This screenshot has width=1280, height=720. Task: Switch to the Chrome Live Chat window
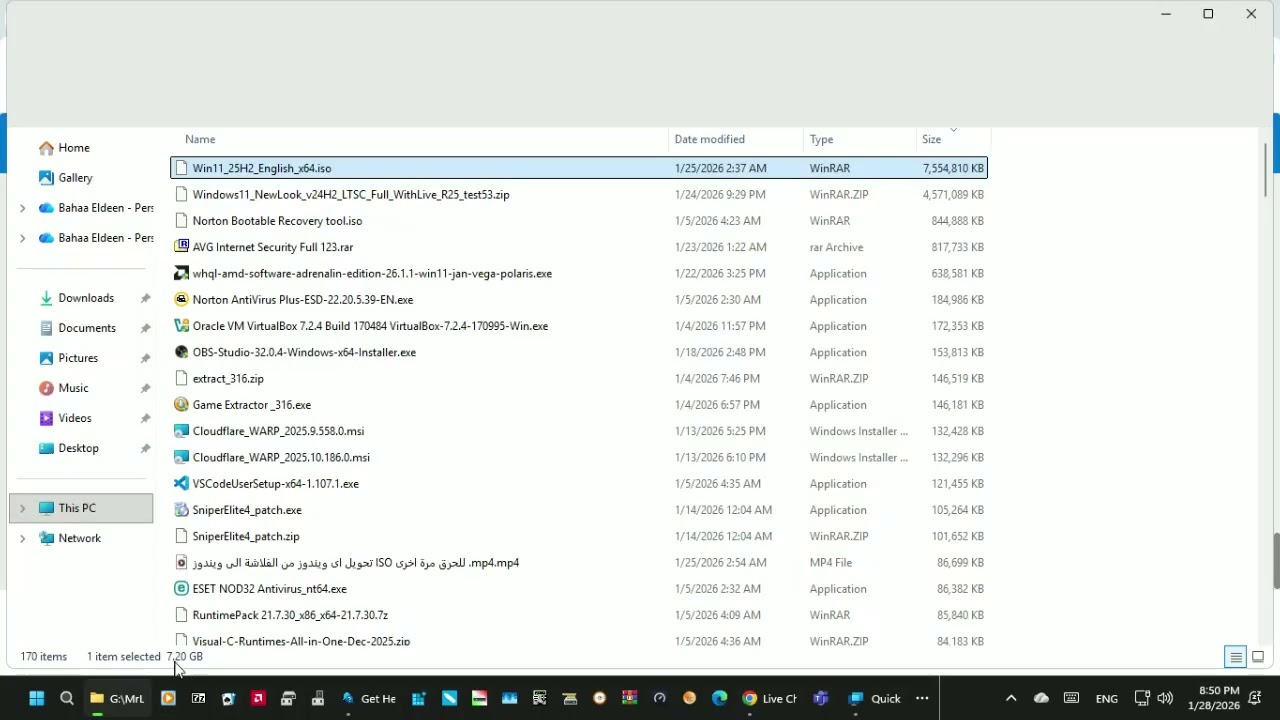tap(769, 699)
